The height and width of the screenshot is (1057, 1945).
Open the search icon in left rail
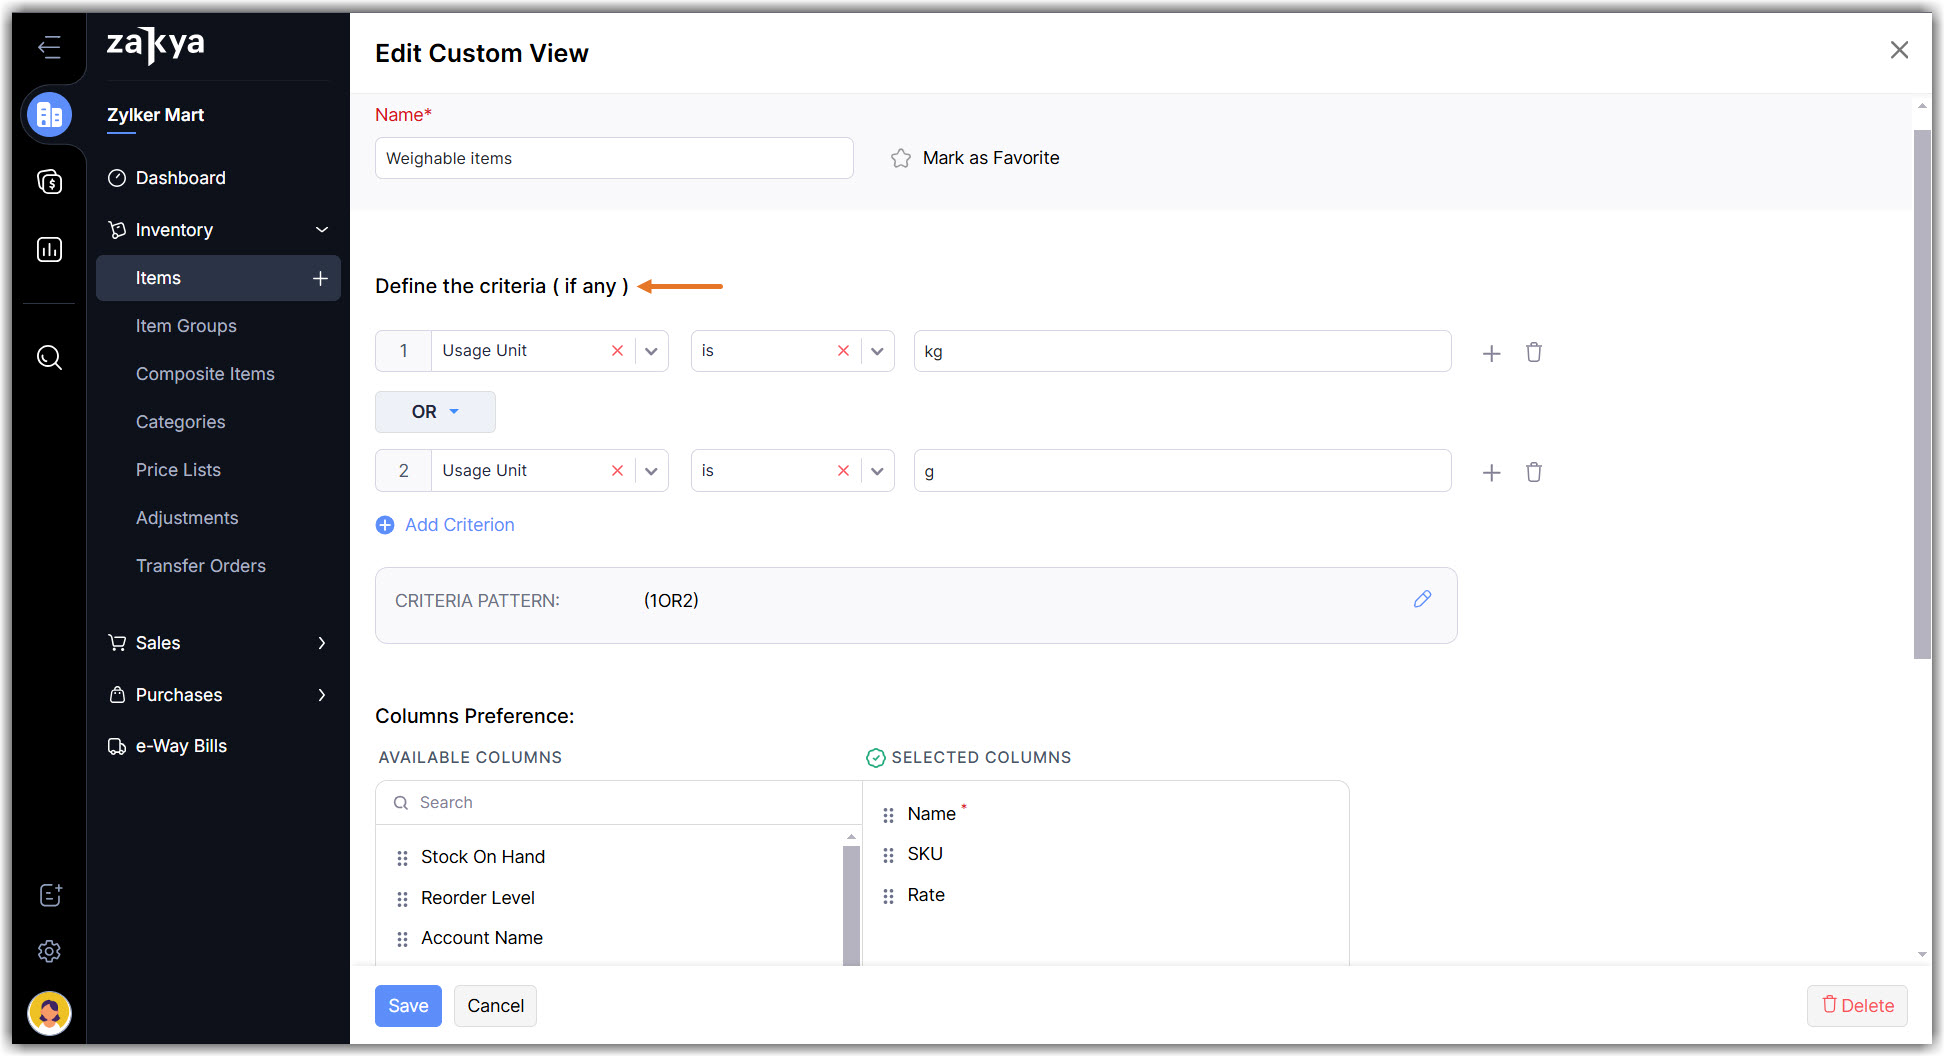point(49,357)
